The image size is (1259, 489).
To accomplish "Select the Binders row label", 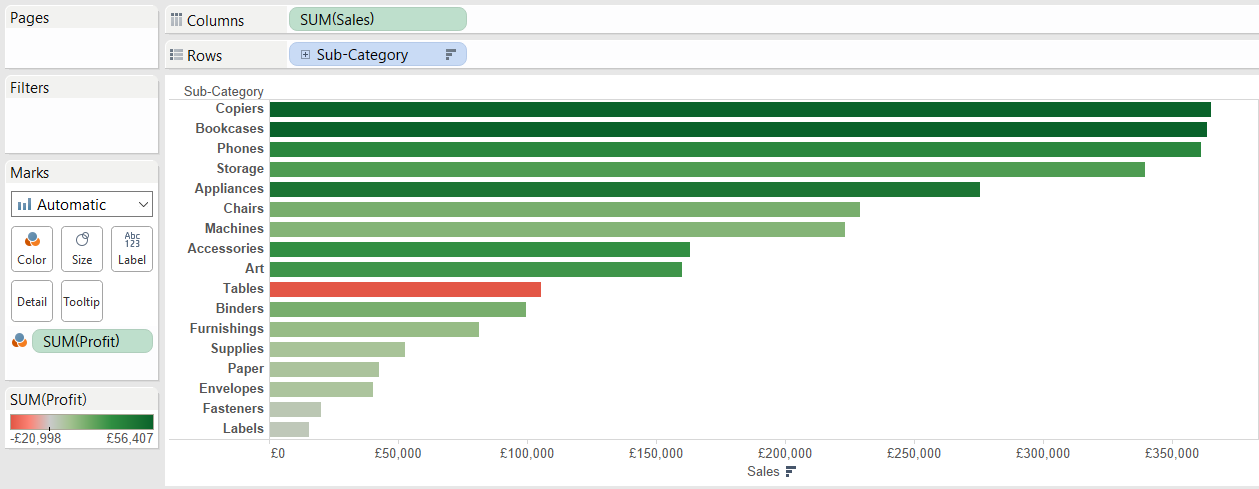I will 240,309.
